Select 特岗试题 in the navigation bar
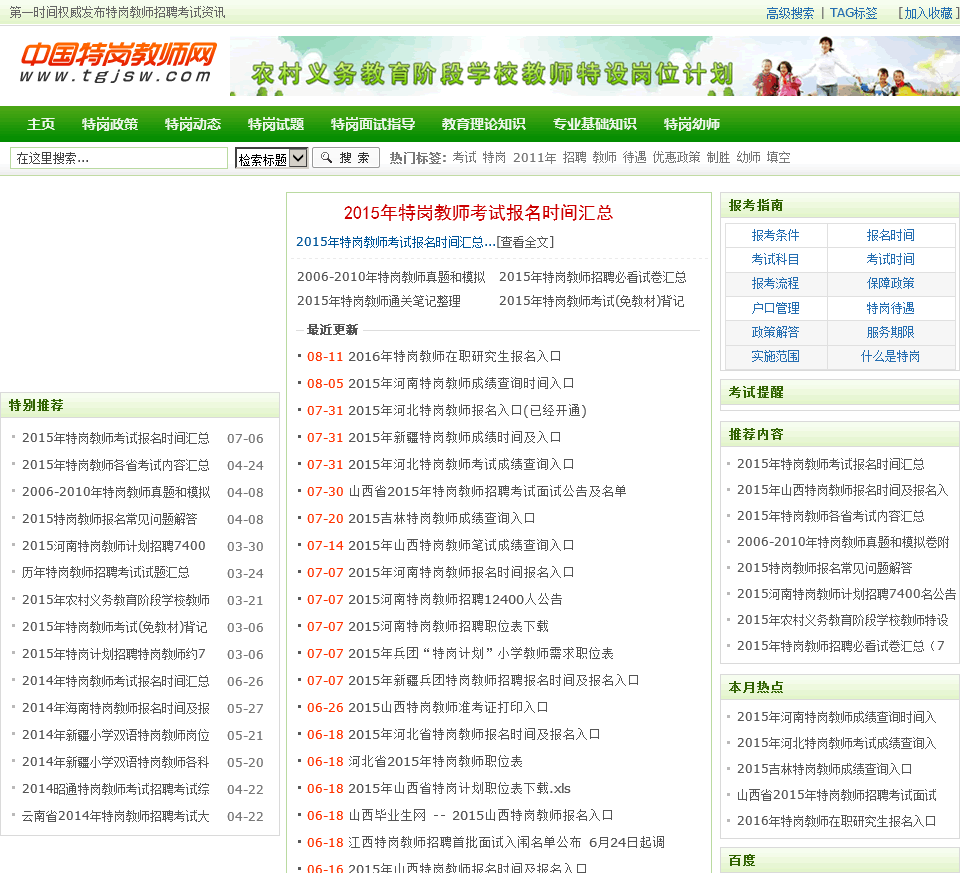The height and width of the screenshot is (873, 960). click(276, 124)
